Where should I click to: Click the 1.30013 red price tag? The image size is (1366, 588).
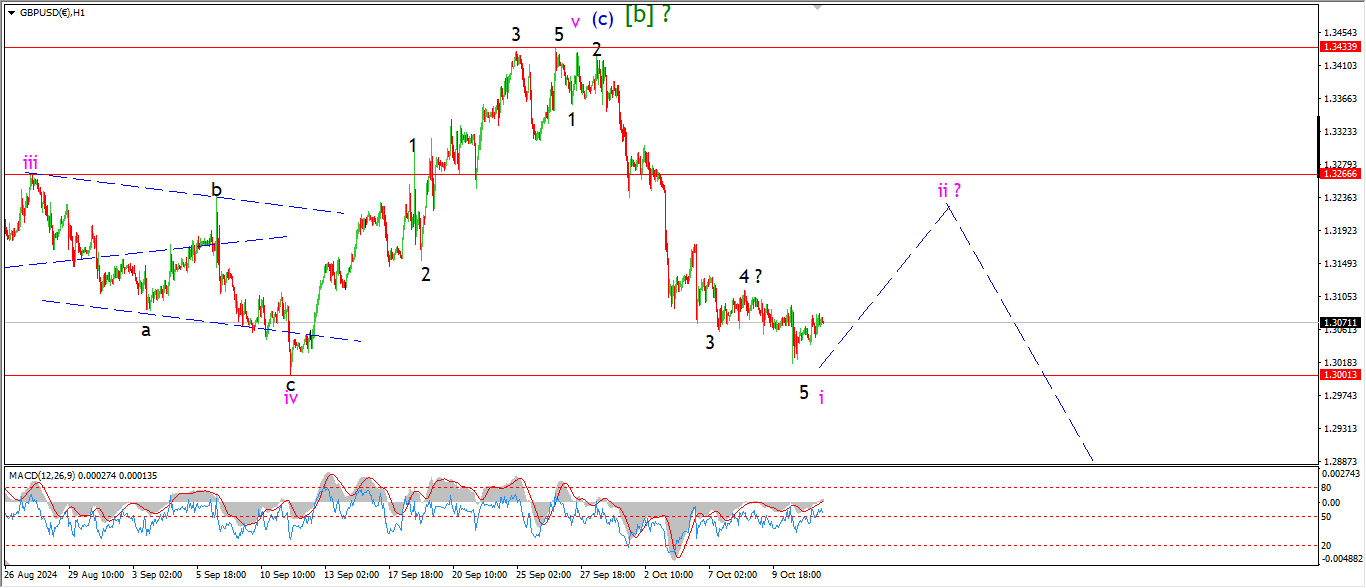[x=1340, y=375]
